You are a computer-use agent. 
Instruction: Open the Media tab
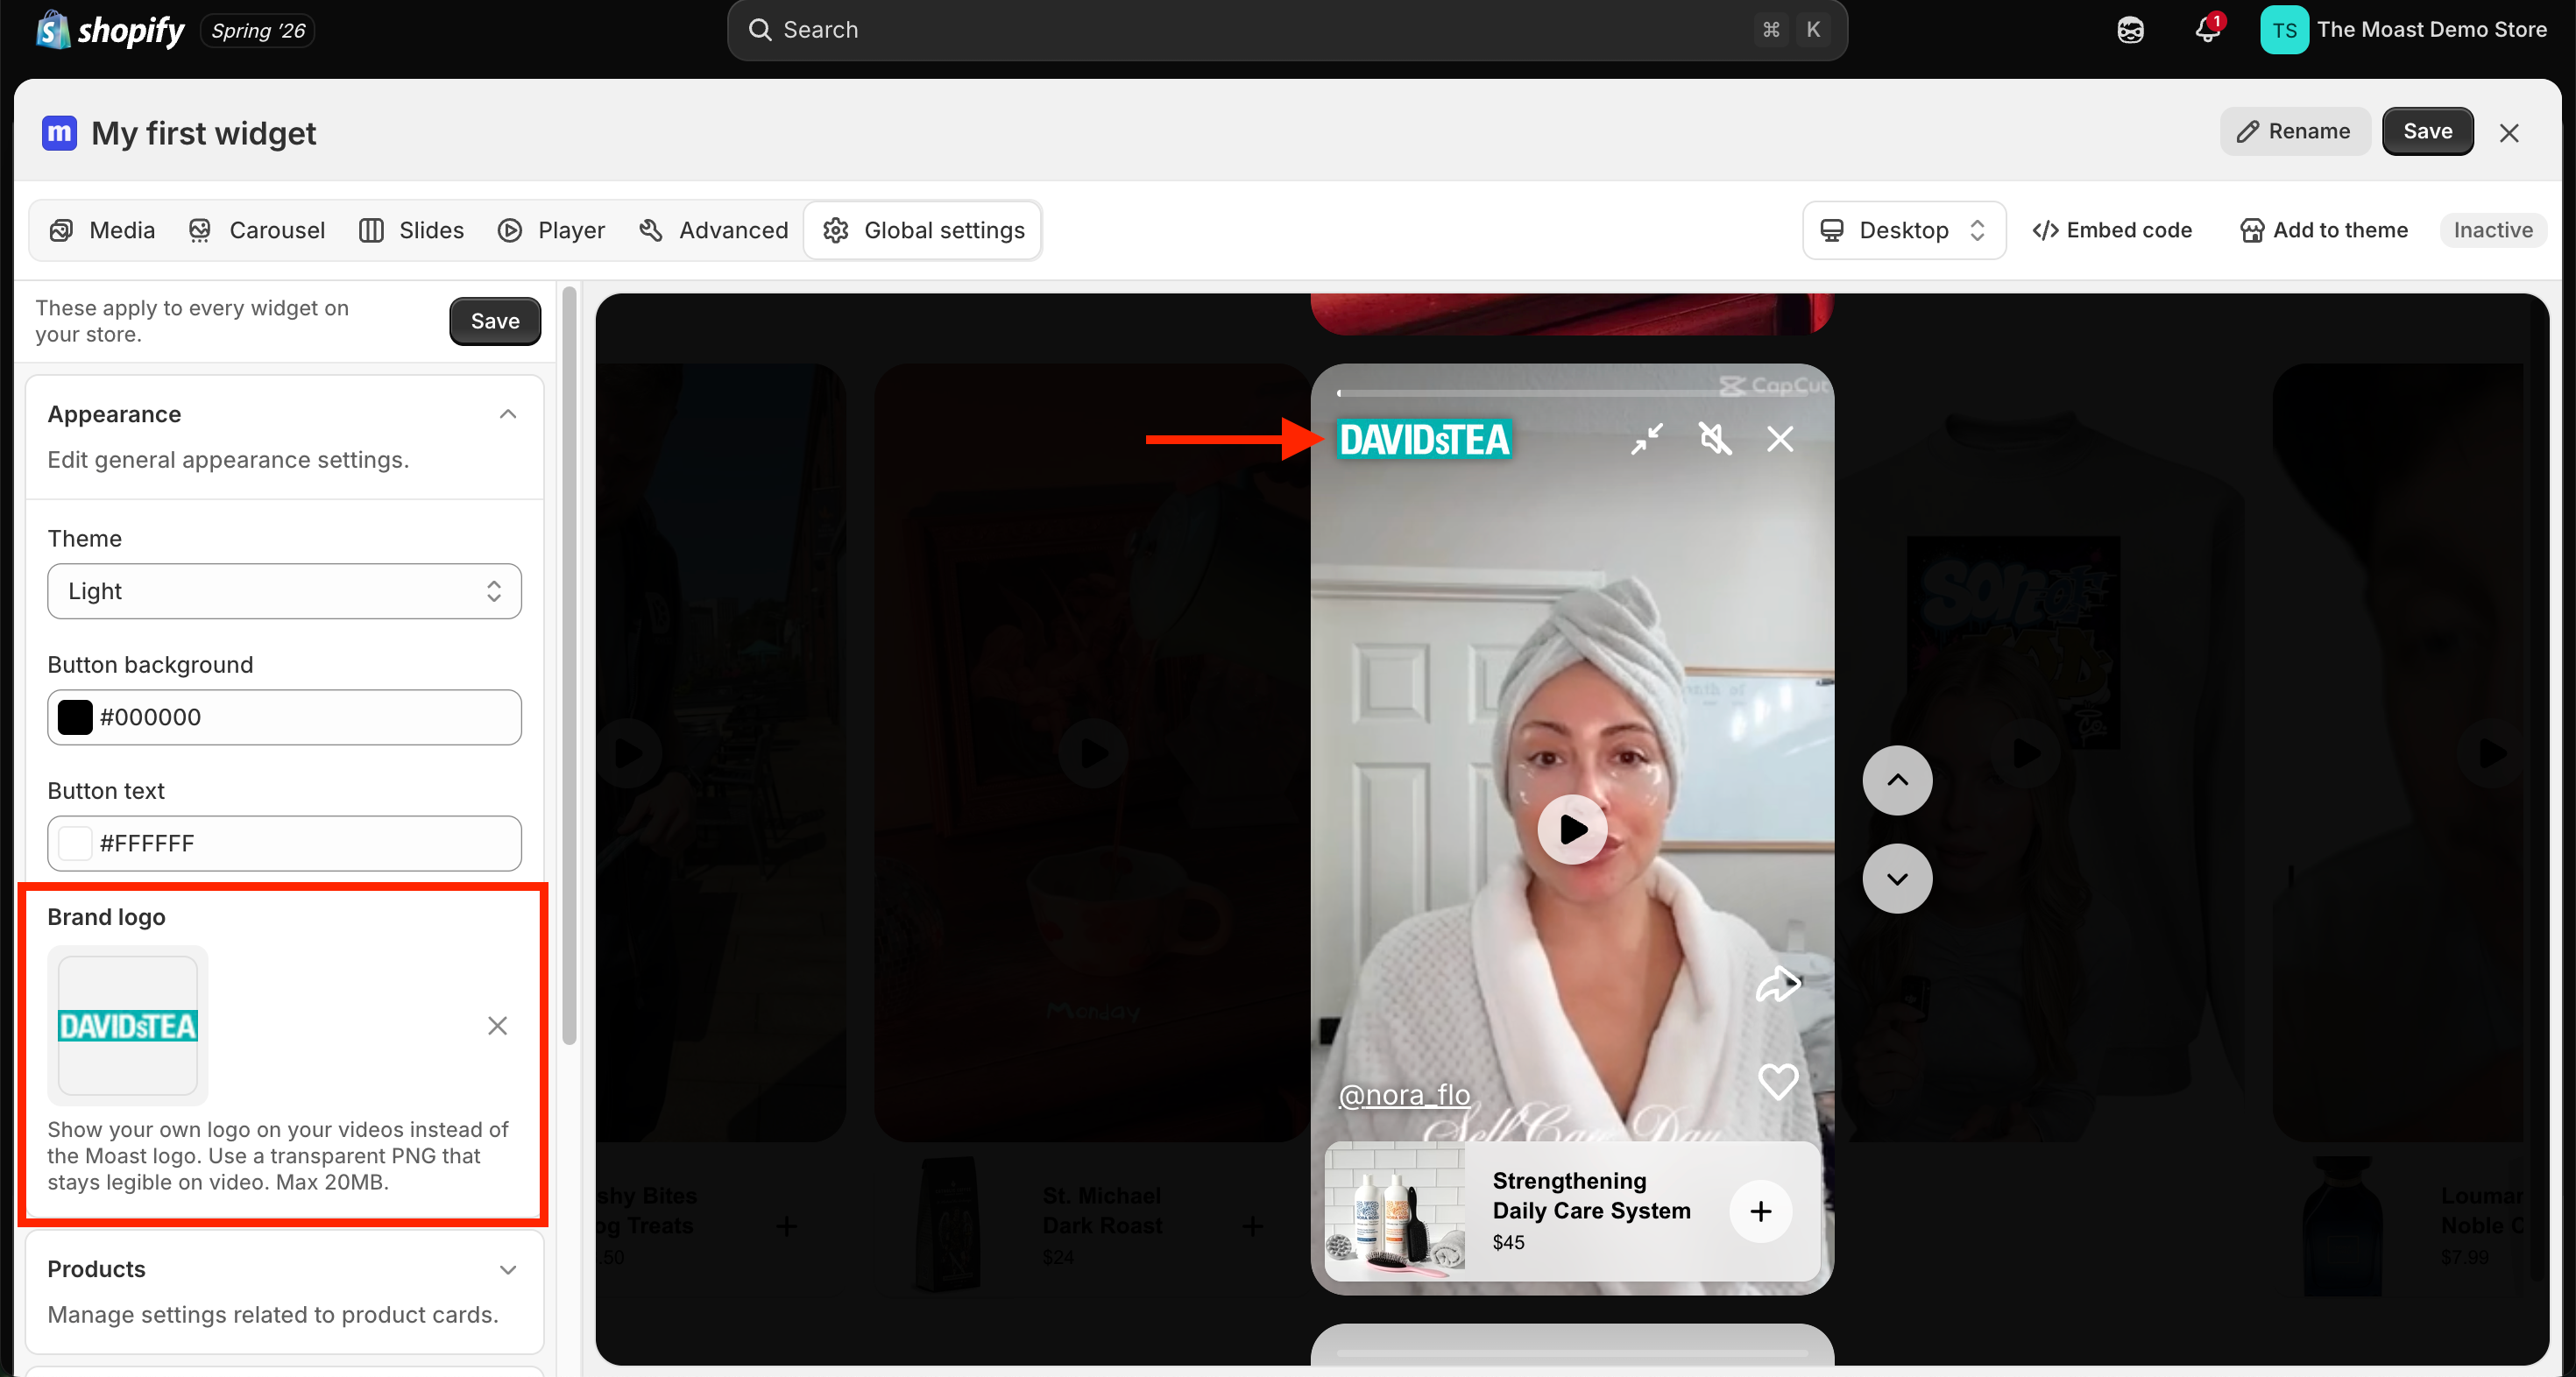[x=103, y=230]
